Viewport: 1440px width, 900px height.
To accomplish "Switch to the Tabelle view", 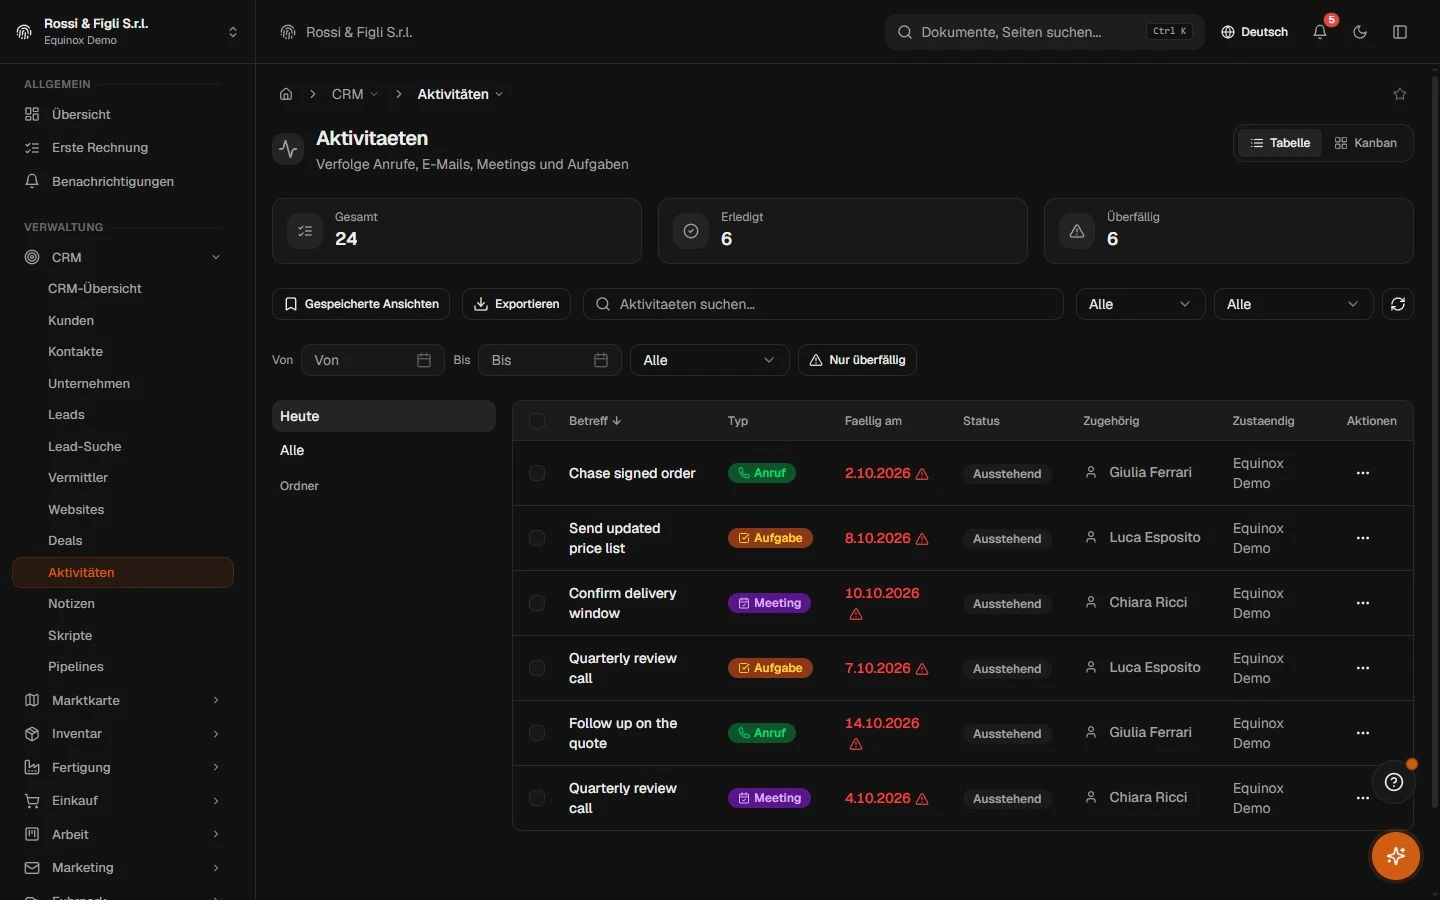I will 1280,143.
